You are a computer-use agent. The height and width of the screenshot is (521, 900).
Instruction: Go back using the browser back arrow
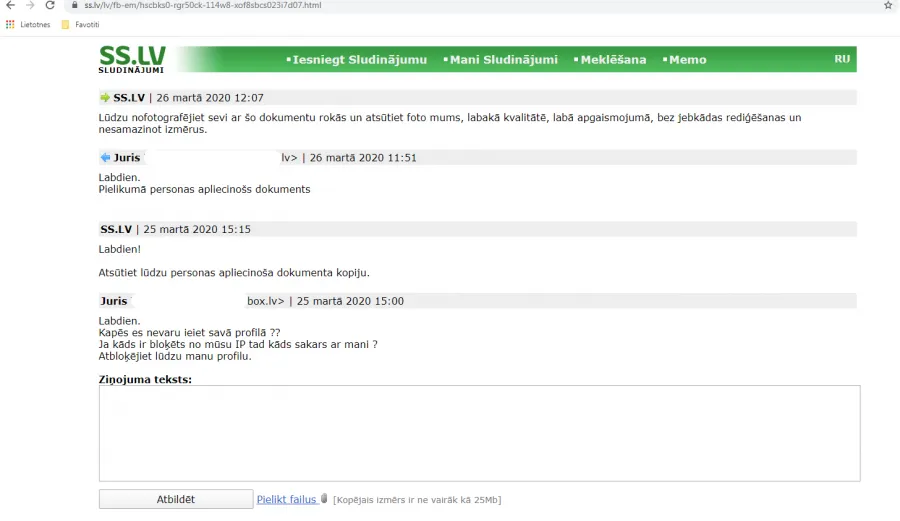tap(10, 5)
